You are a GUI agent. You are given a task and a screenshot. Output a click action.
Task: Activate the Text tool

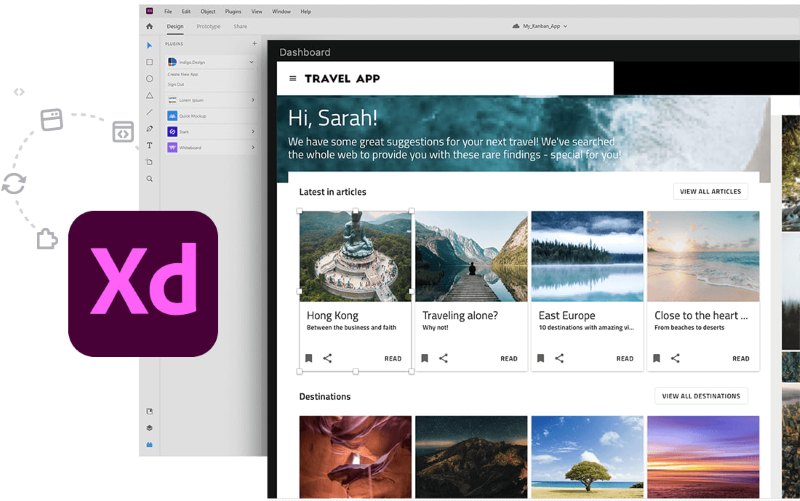click(149, 145)
